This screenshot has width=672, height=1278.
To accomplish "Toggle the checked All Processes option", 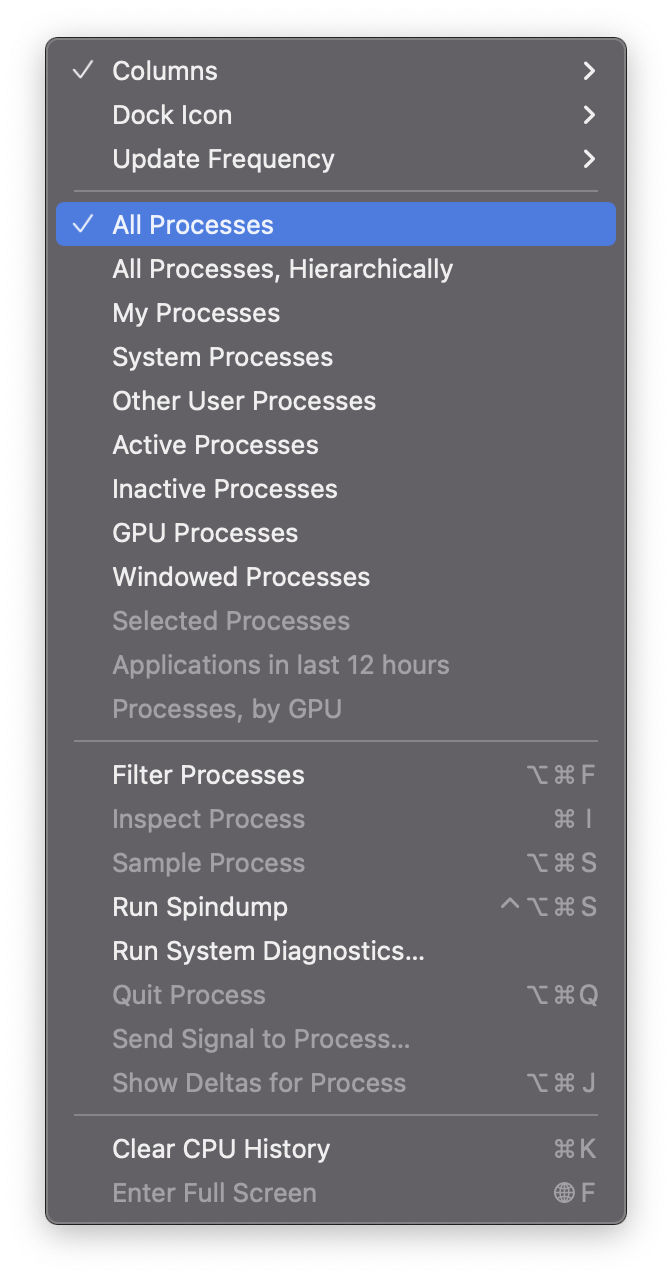I will click(x=193, y=225).
